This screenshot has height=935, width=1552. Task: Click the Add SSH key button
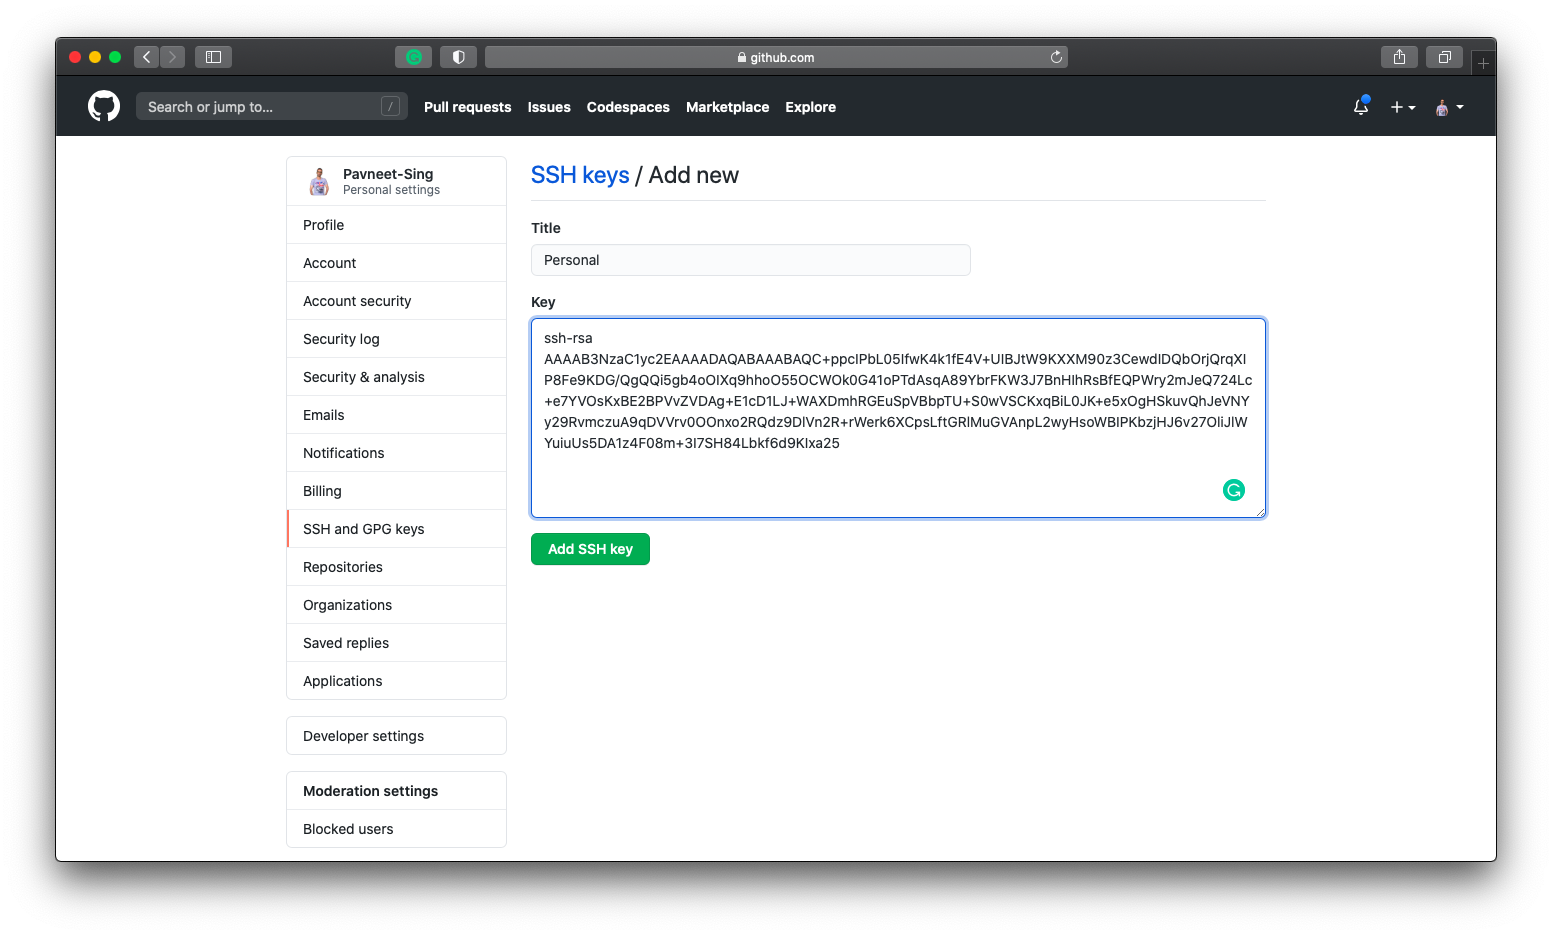point(590,549)
